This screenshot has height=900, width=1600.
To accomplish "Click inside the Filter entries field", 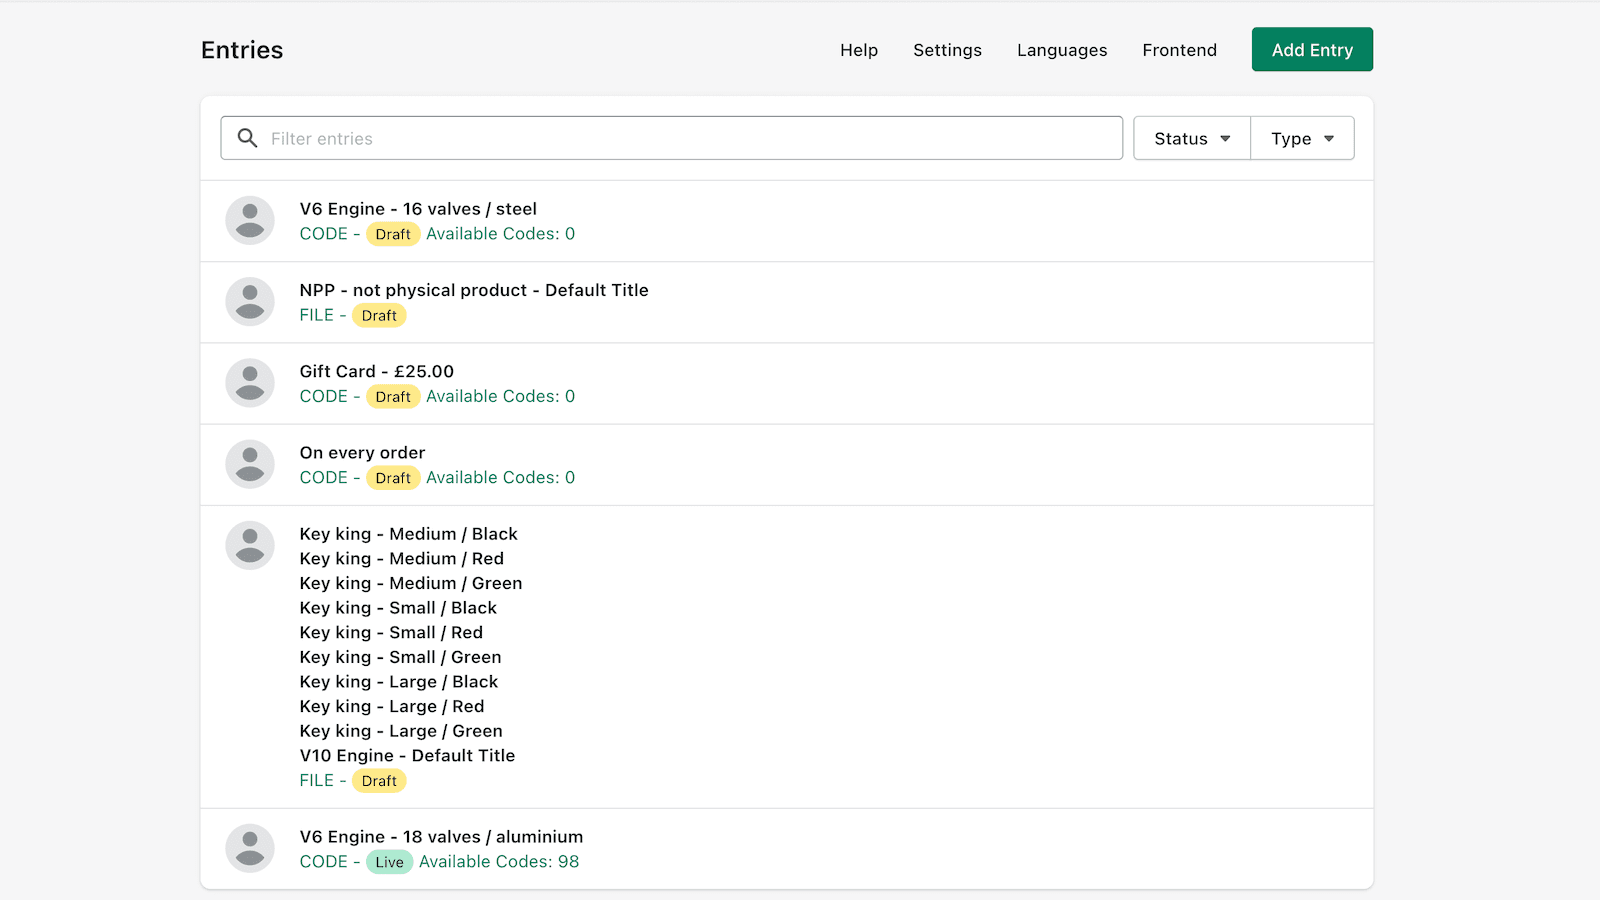I will click(670, 138).
